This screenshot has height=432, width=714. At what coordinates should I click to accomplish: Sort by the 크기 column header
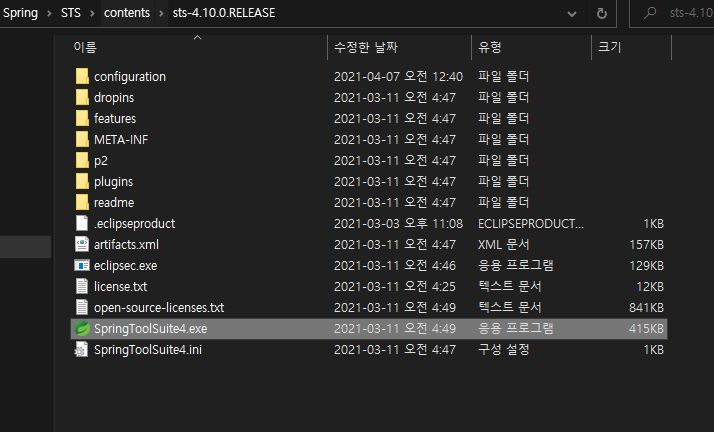(x=609, y=47)
